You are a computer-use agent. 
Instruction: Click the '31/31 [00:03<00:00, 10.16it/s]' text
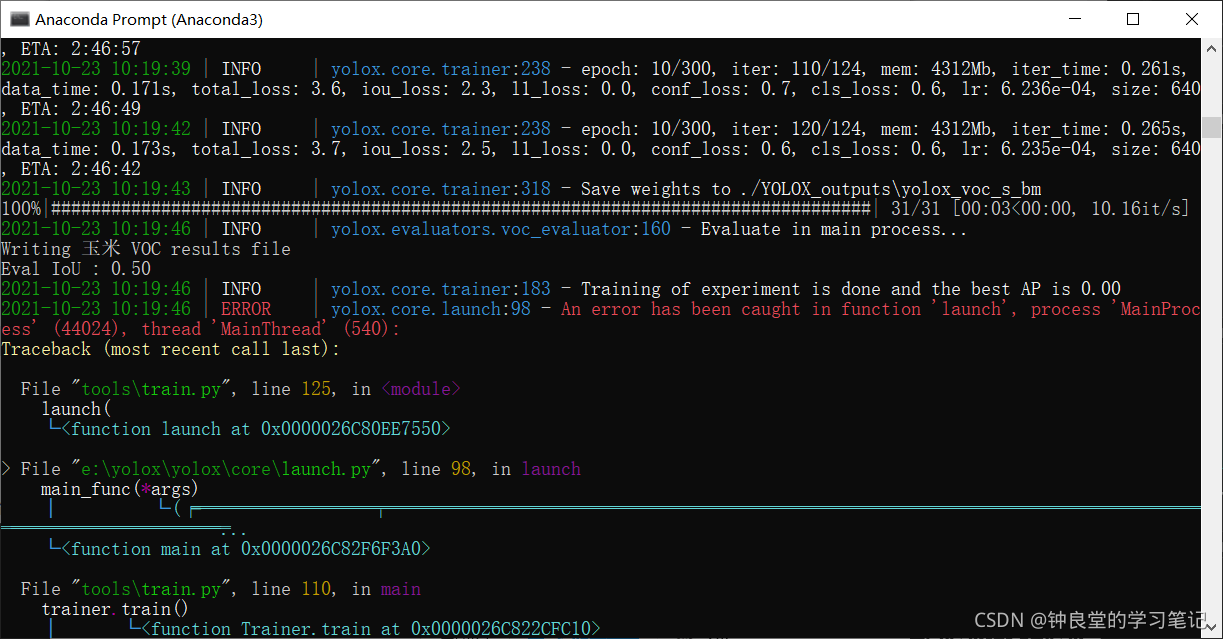point(1040,209)
